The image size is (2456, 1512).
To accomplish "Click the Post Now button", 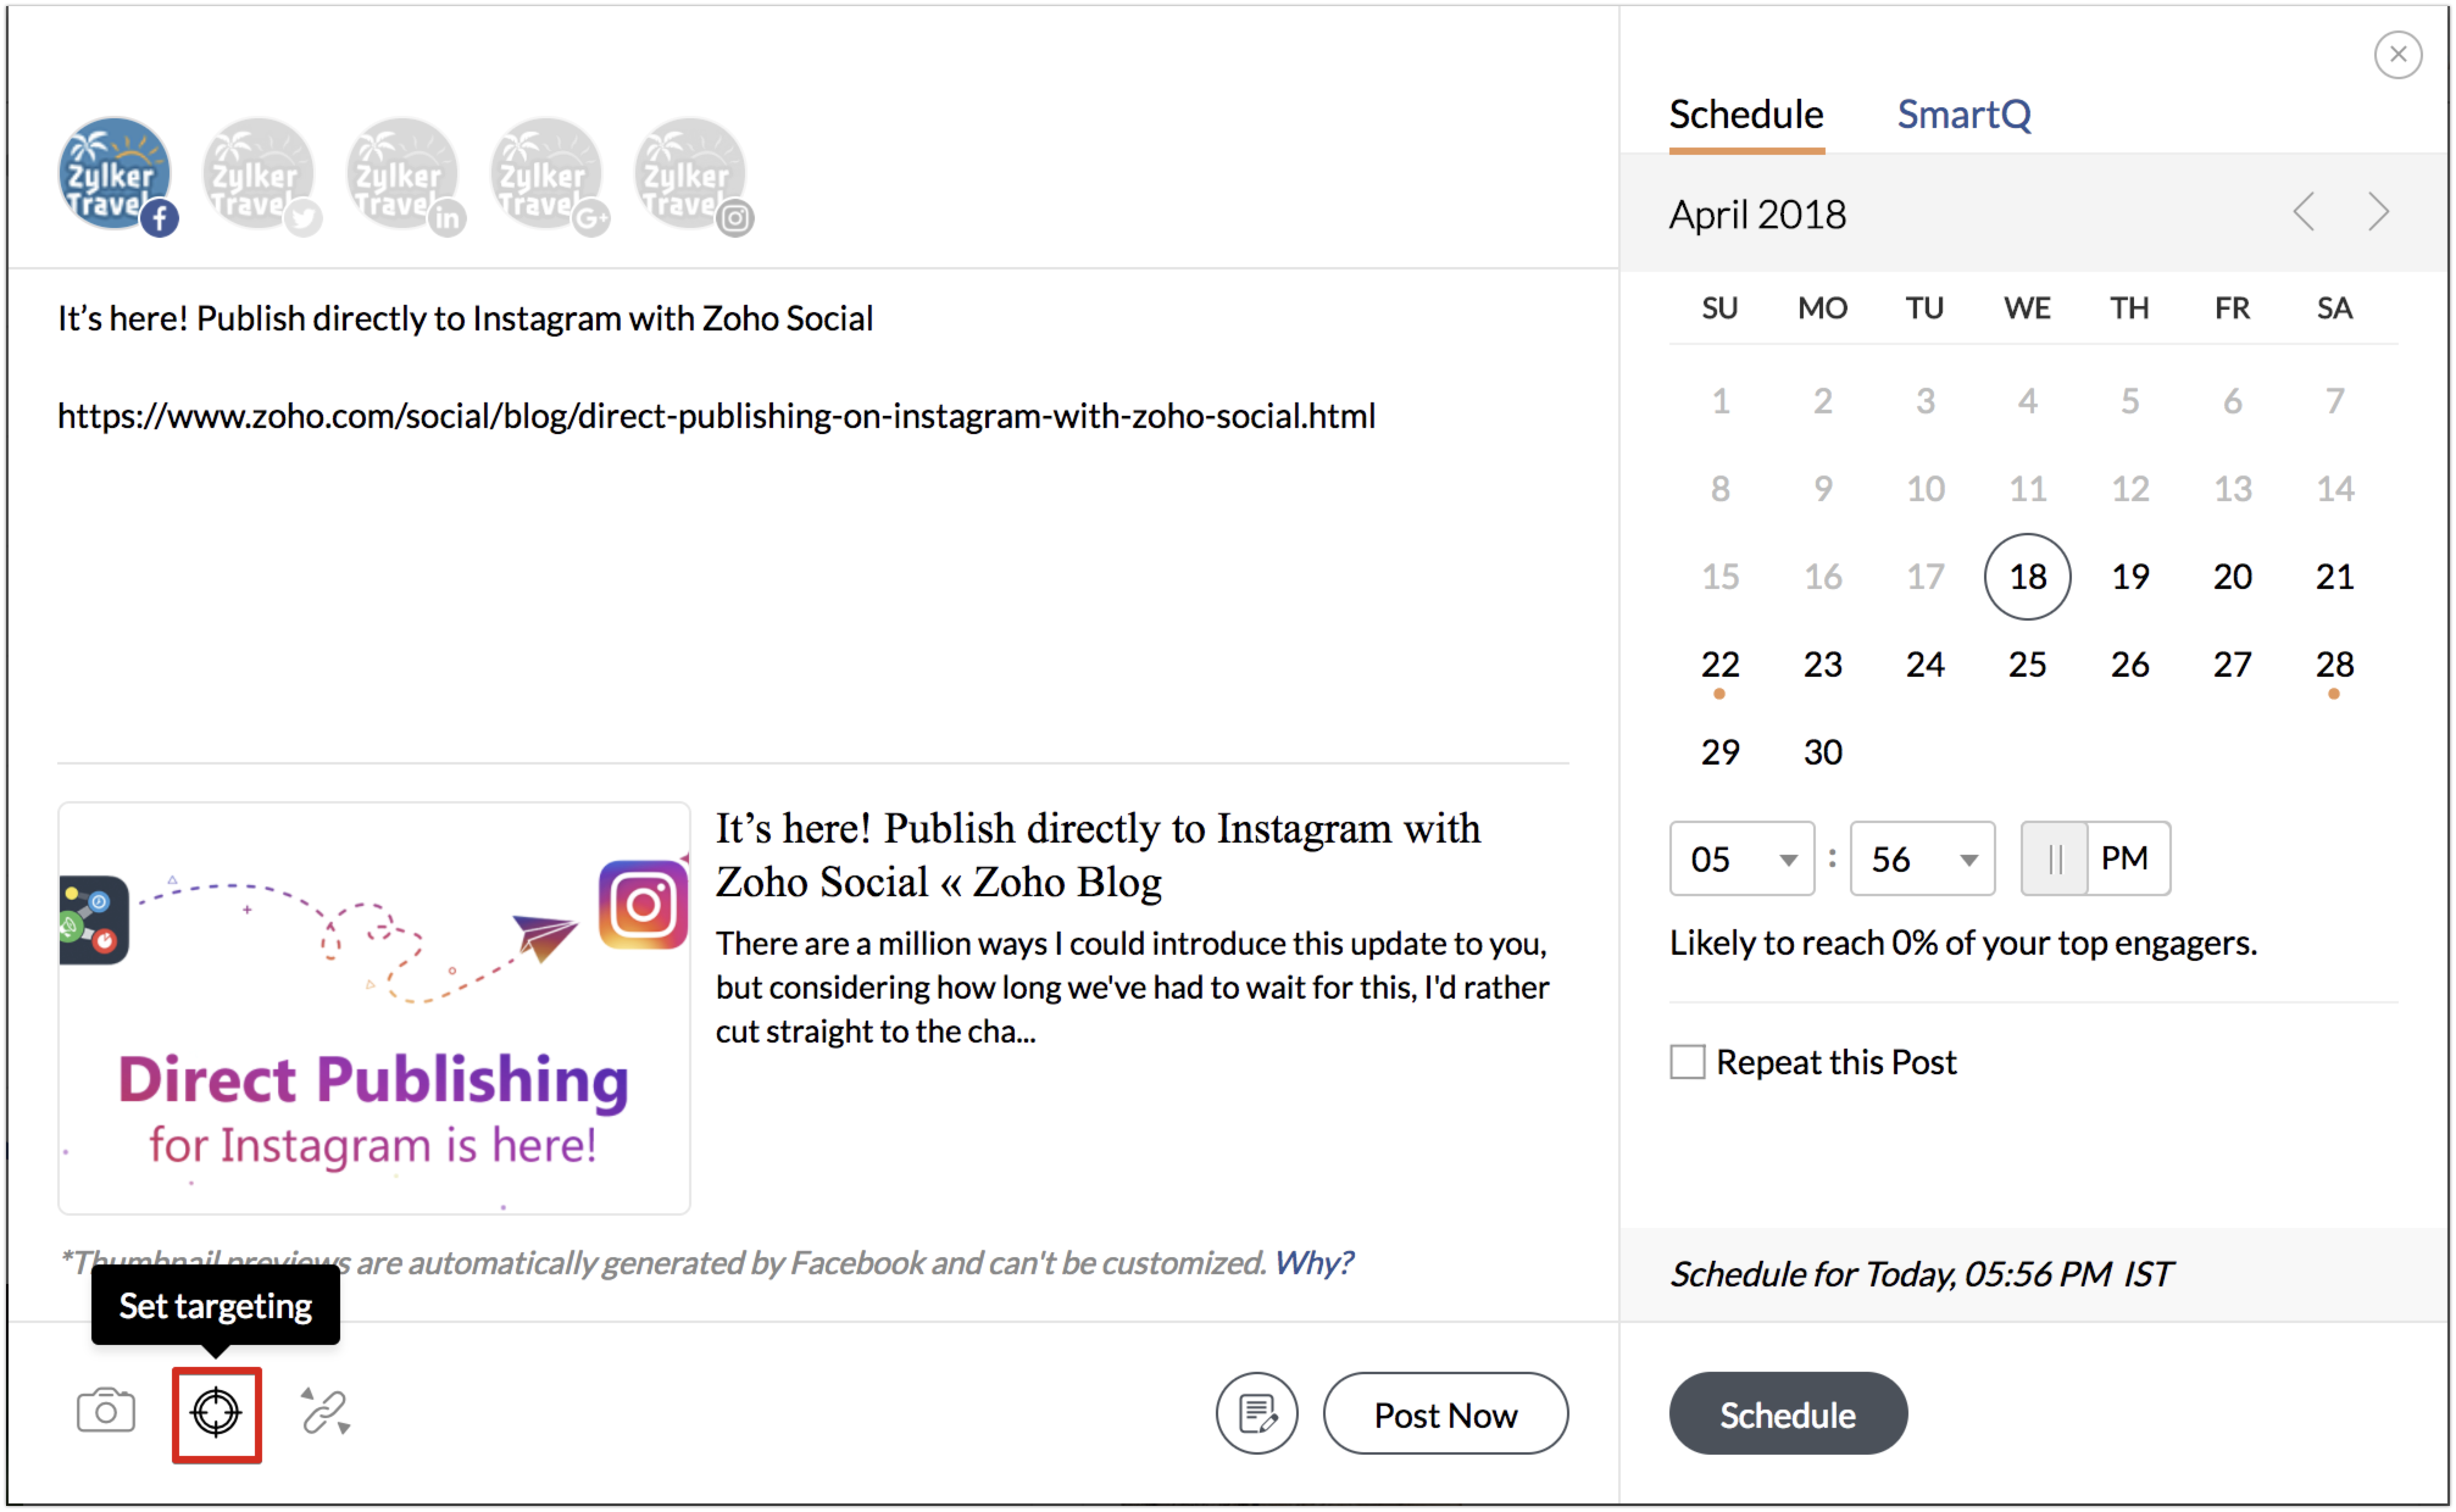I will coord(1445,1414).
